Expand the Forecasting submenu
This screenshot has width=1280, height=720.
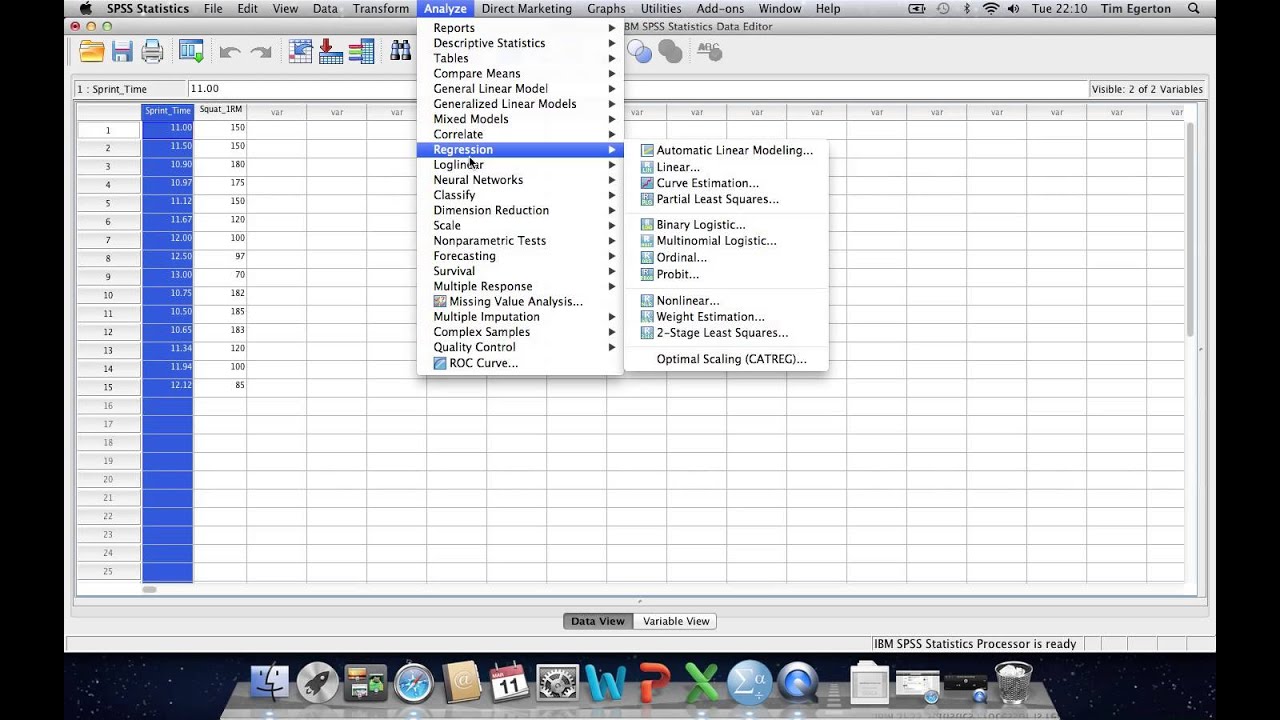(x=519, y=256)
